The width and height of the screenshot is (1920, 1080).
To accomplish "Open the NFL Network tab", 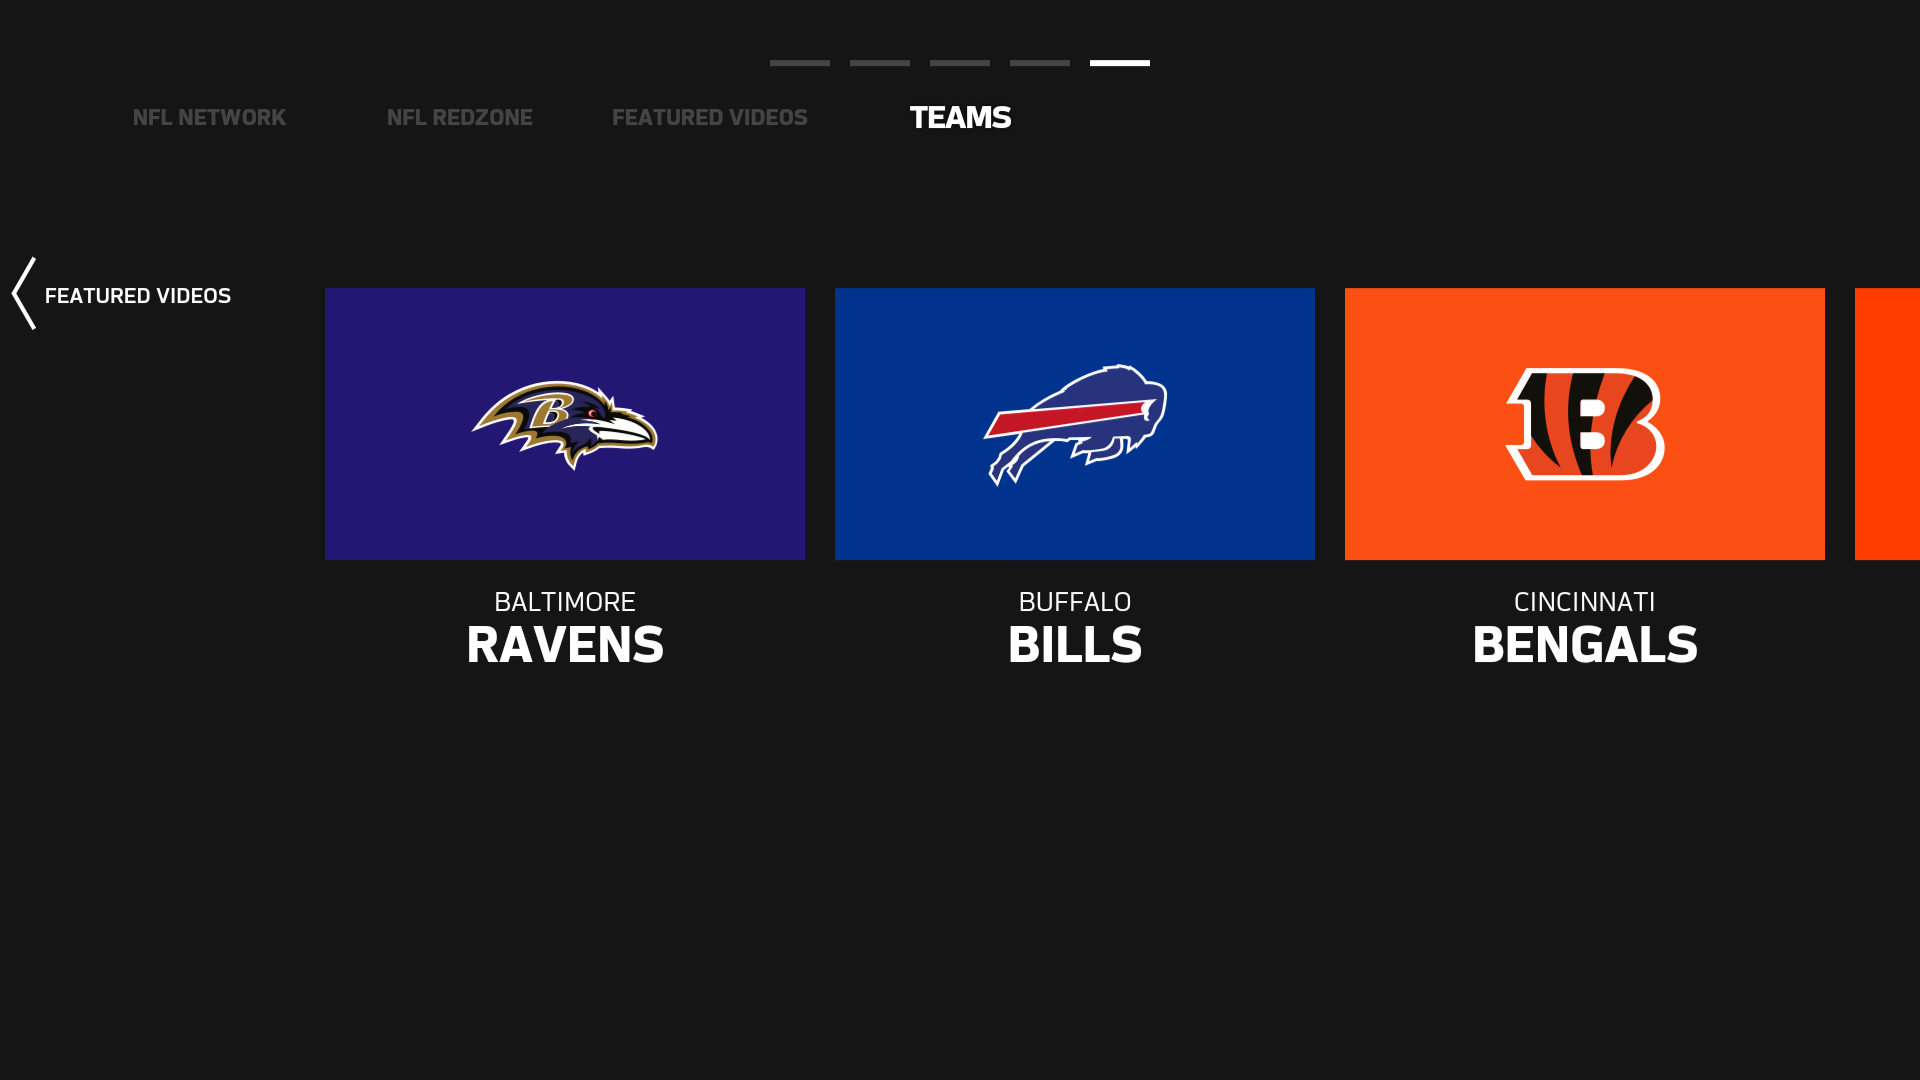I will tap(209, 117).
